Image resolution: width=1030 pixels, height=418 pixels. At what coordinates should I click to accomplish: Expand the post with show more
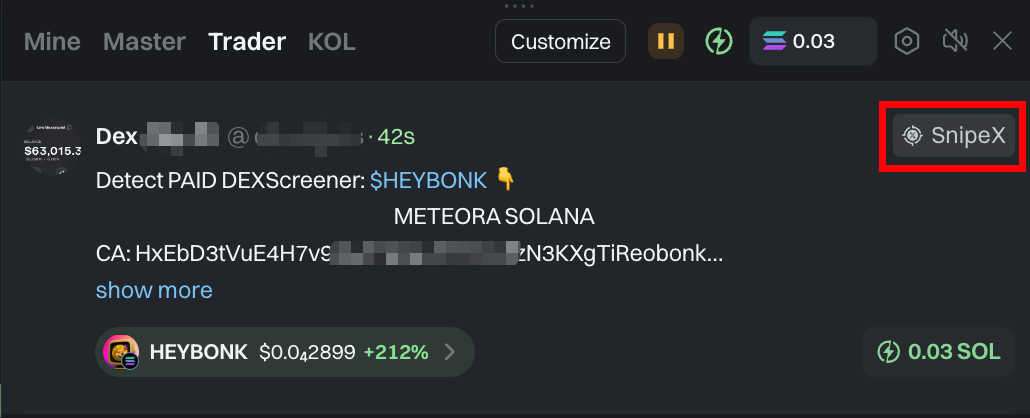pos(154,290)
